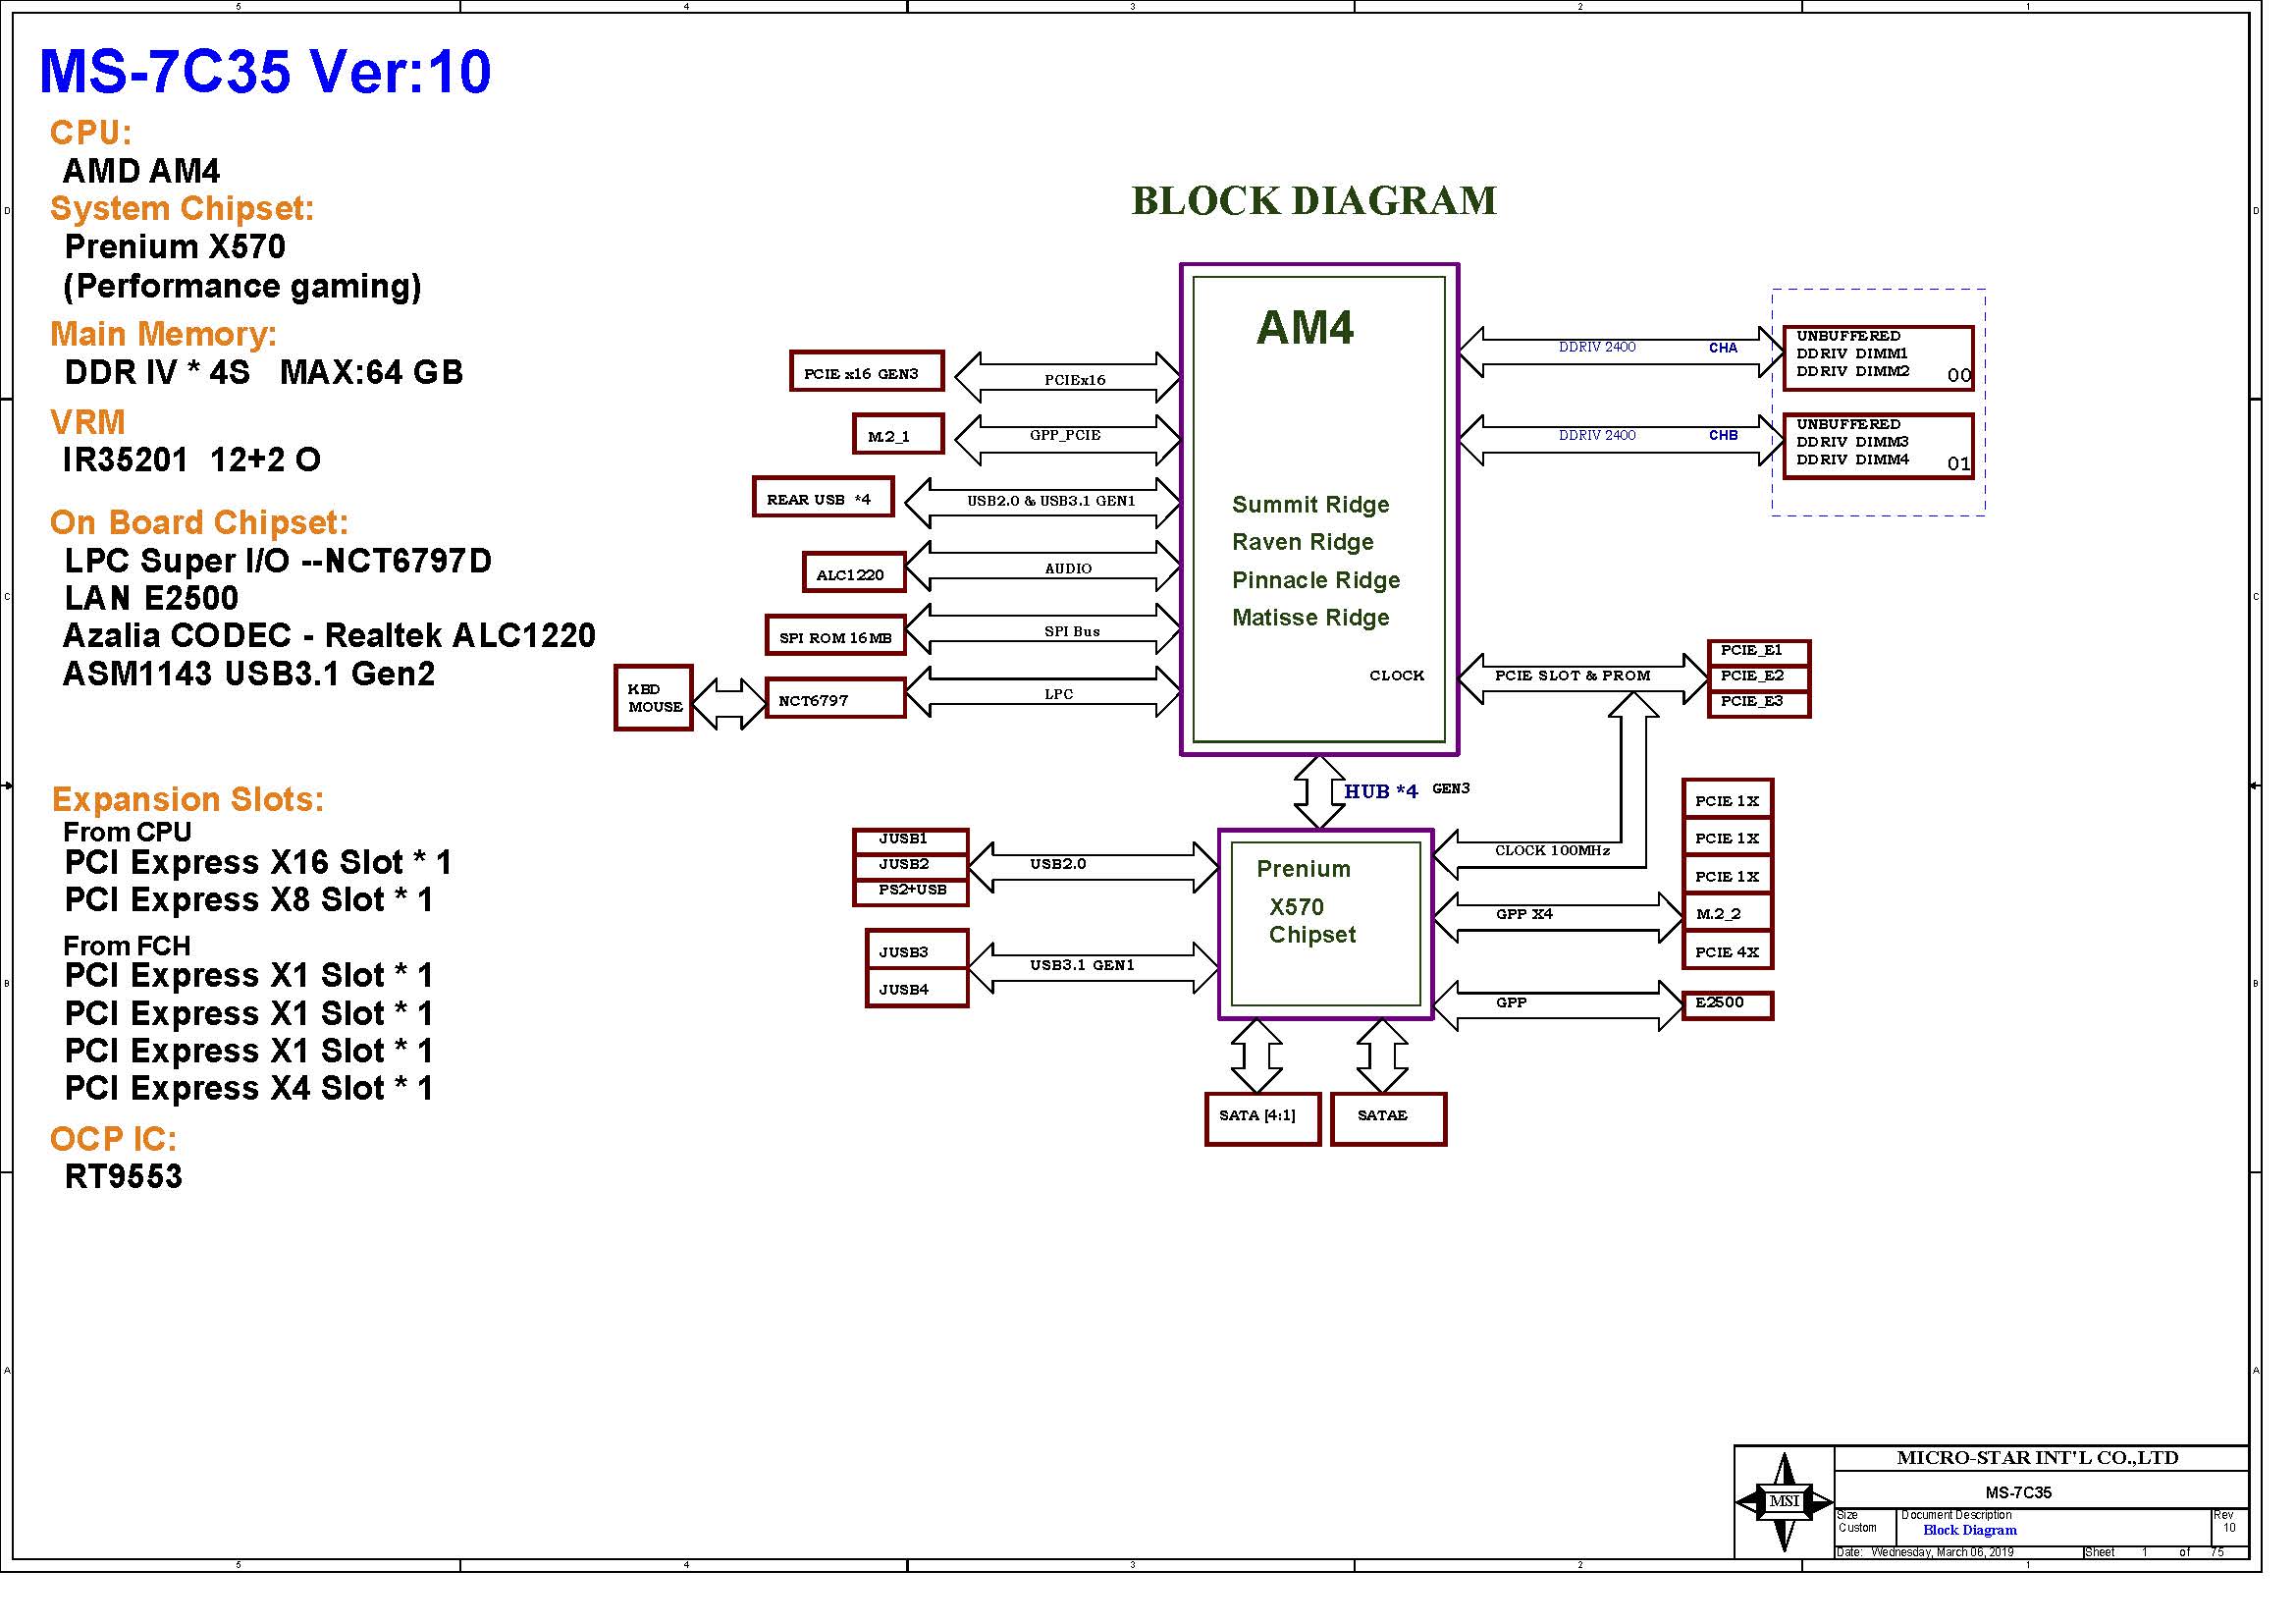Select the SATA [4:1] box
The image size is (2296, 1624).
pos(1262,1118)
